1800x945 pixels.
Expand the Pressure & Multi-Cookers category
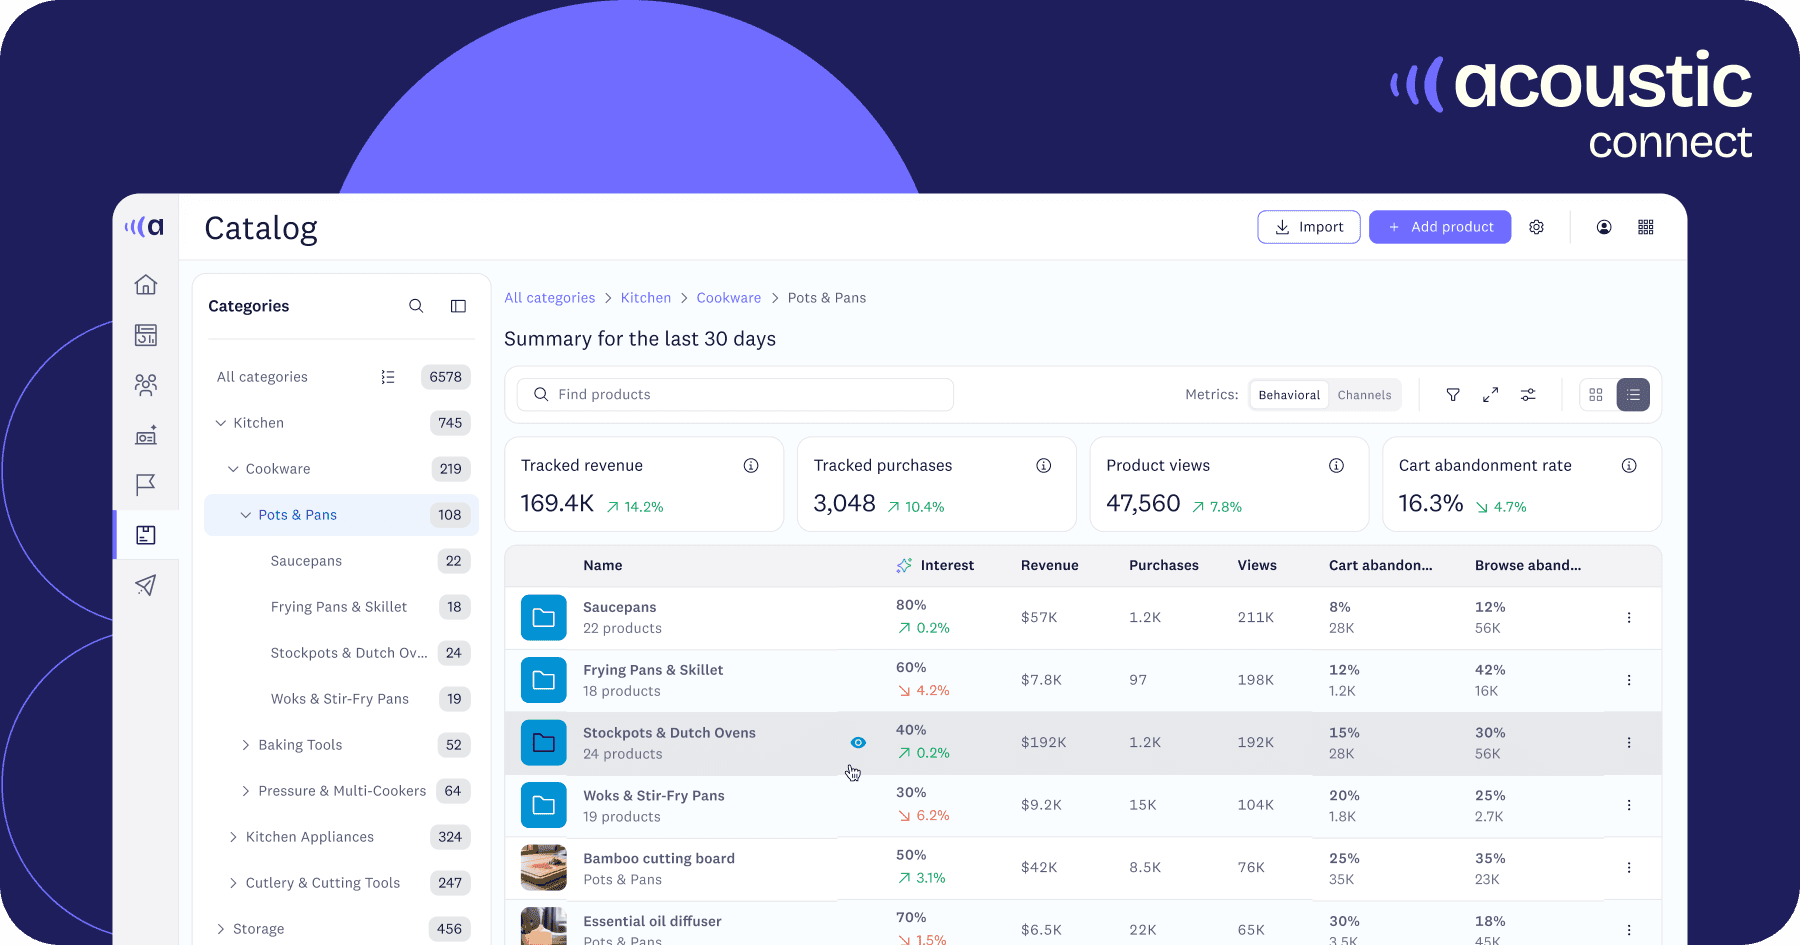coord(246,791)
